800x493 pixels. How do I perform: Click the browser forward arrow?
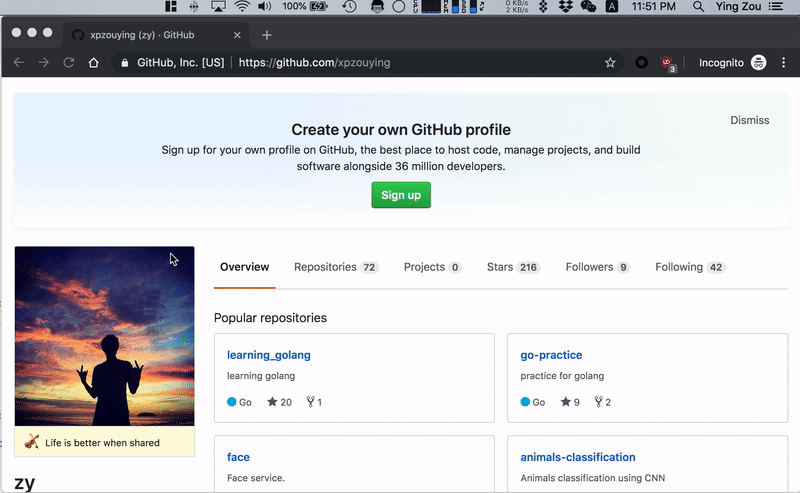click(44, 62)
